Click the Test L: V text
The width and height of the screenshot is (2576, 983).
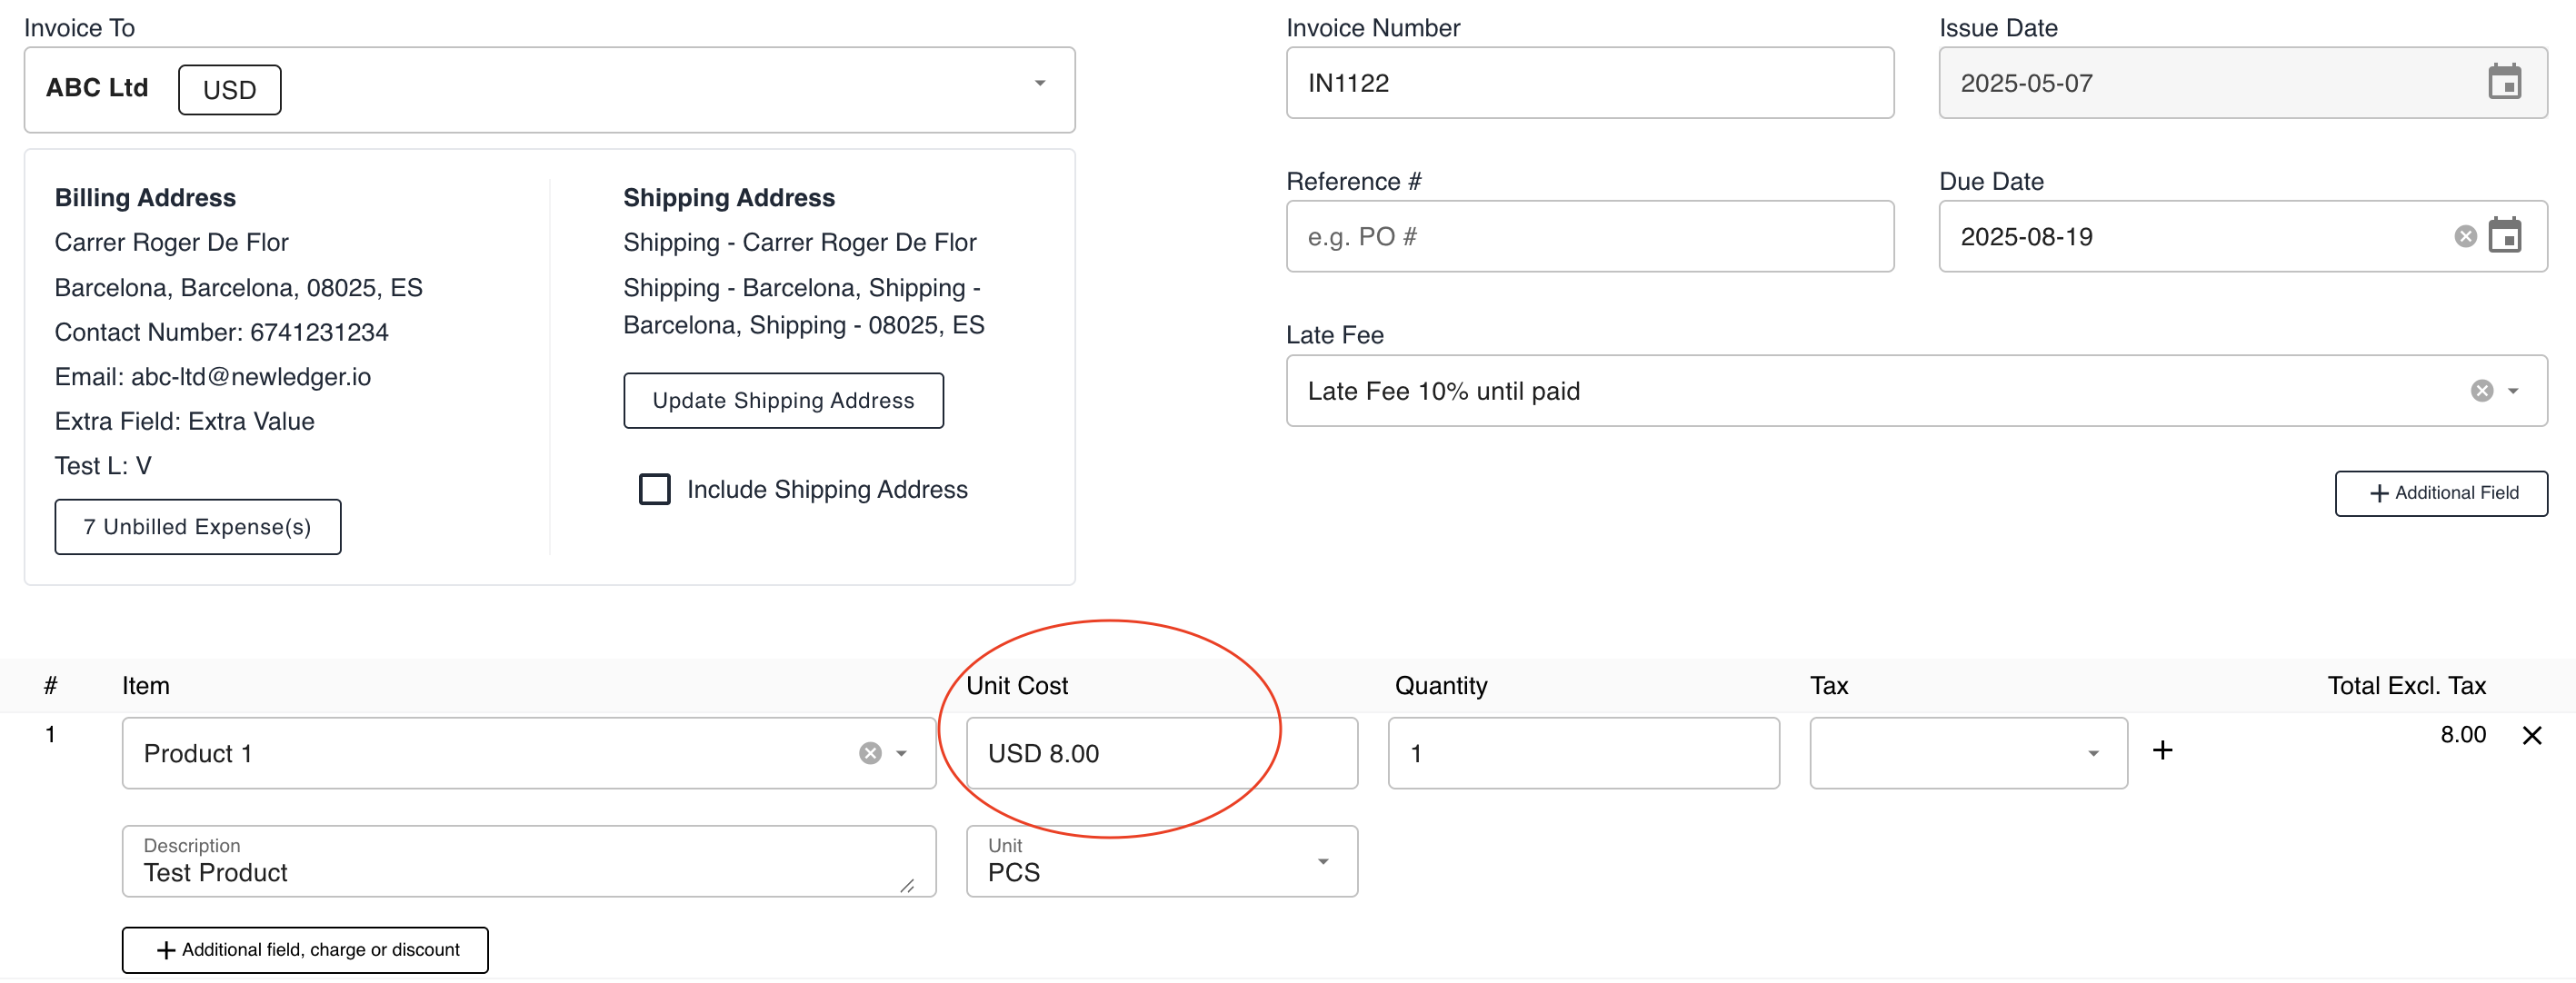[x=103, y=466]
